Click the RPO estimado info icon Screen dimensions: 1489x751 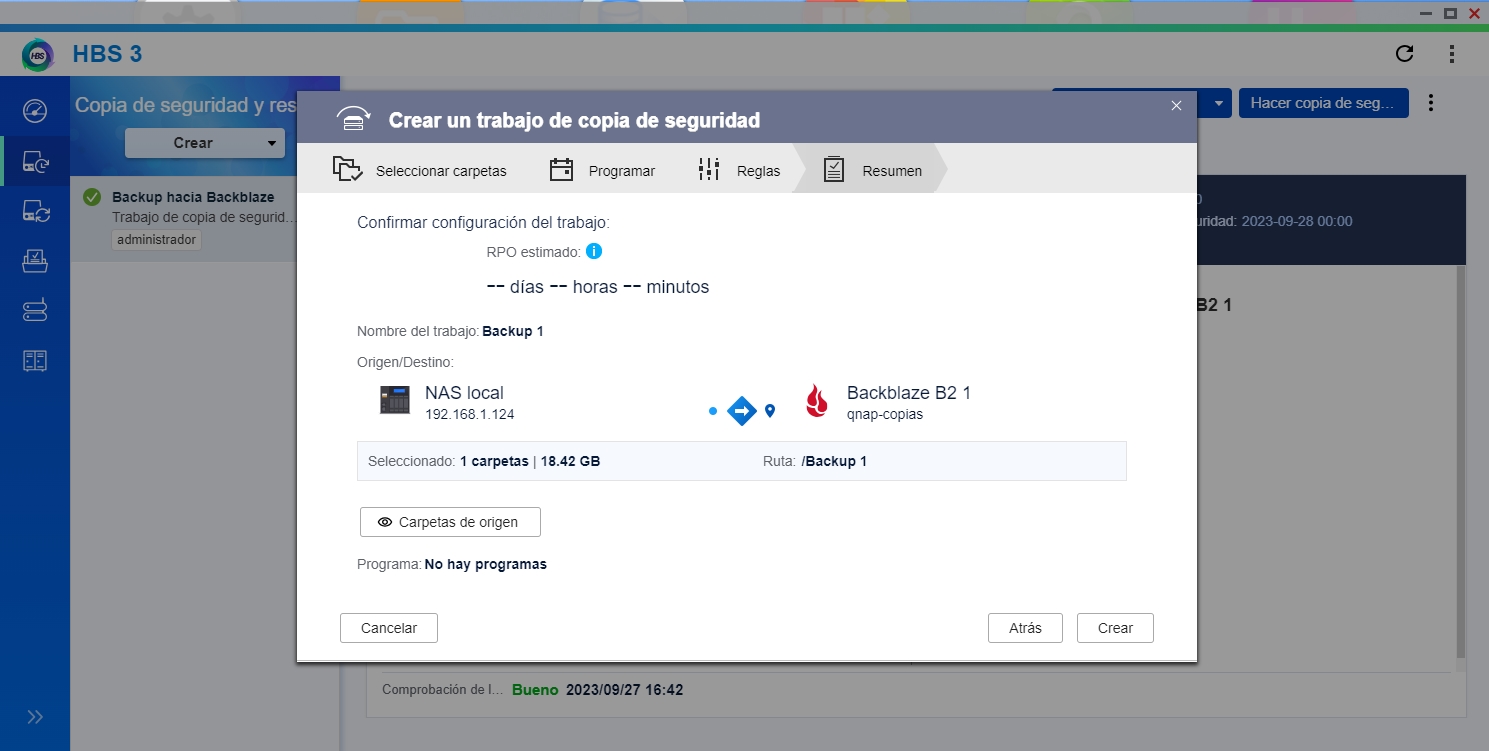pyautogui.click(x=594, y=251)
